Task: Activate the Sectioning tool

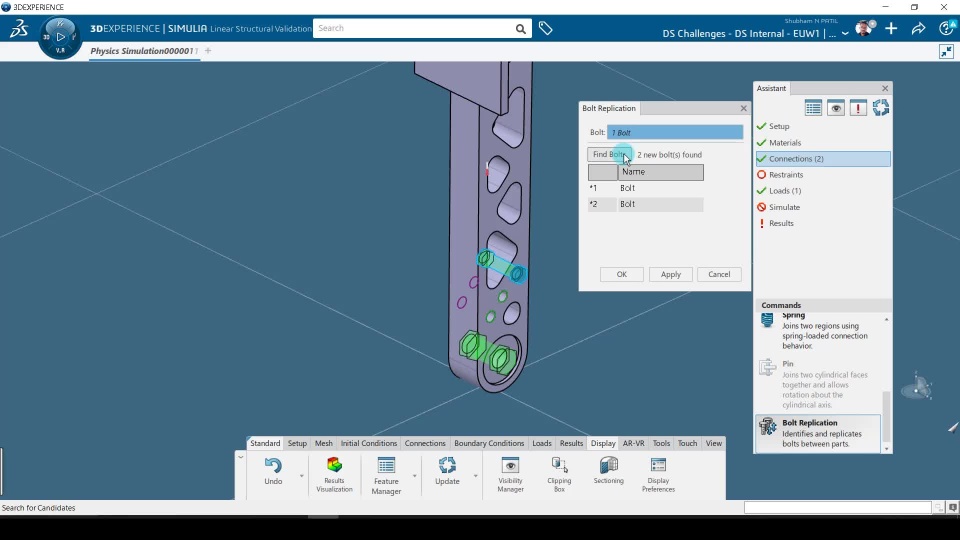Action: click(x=609, y=470)
